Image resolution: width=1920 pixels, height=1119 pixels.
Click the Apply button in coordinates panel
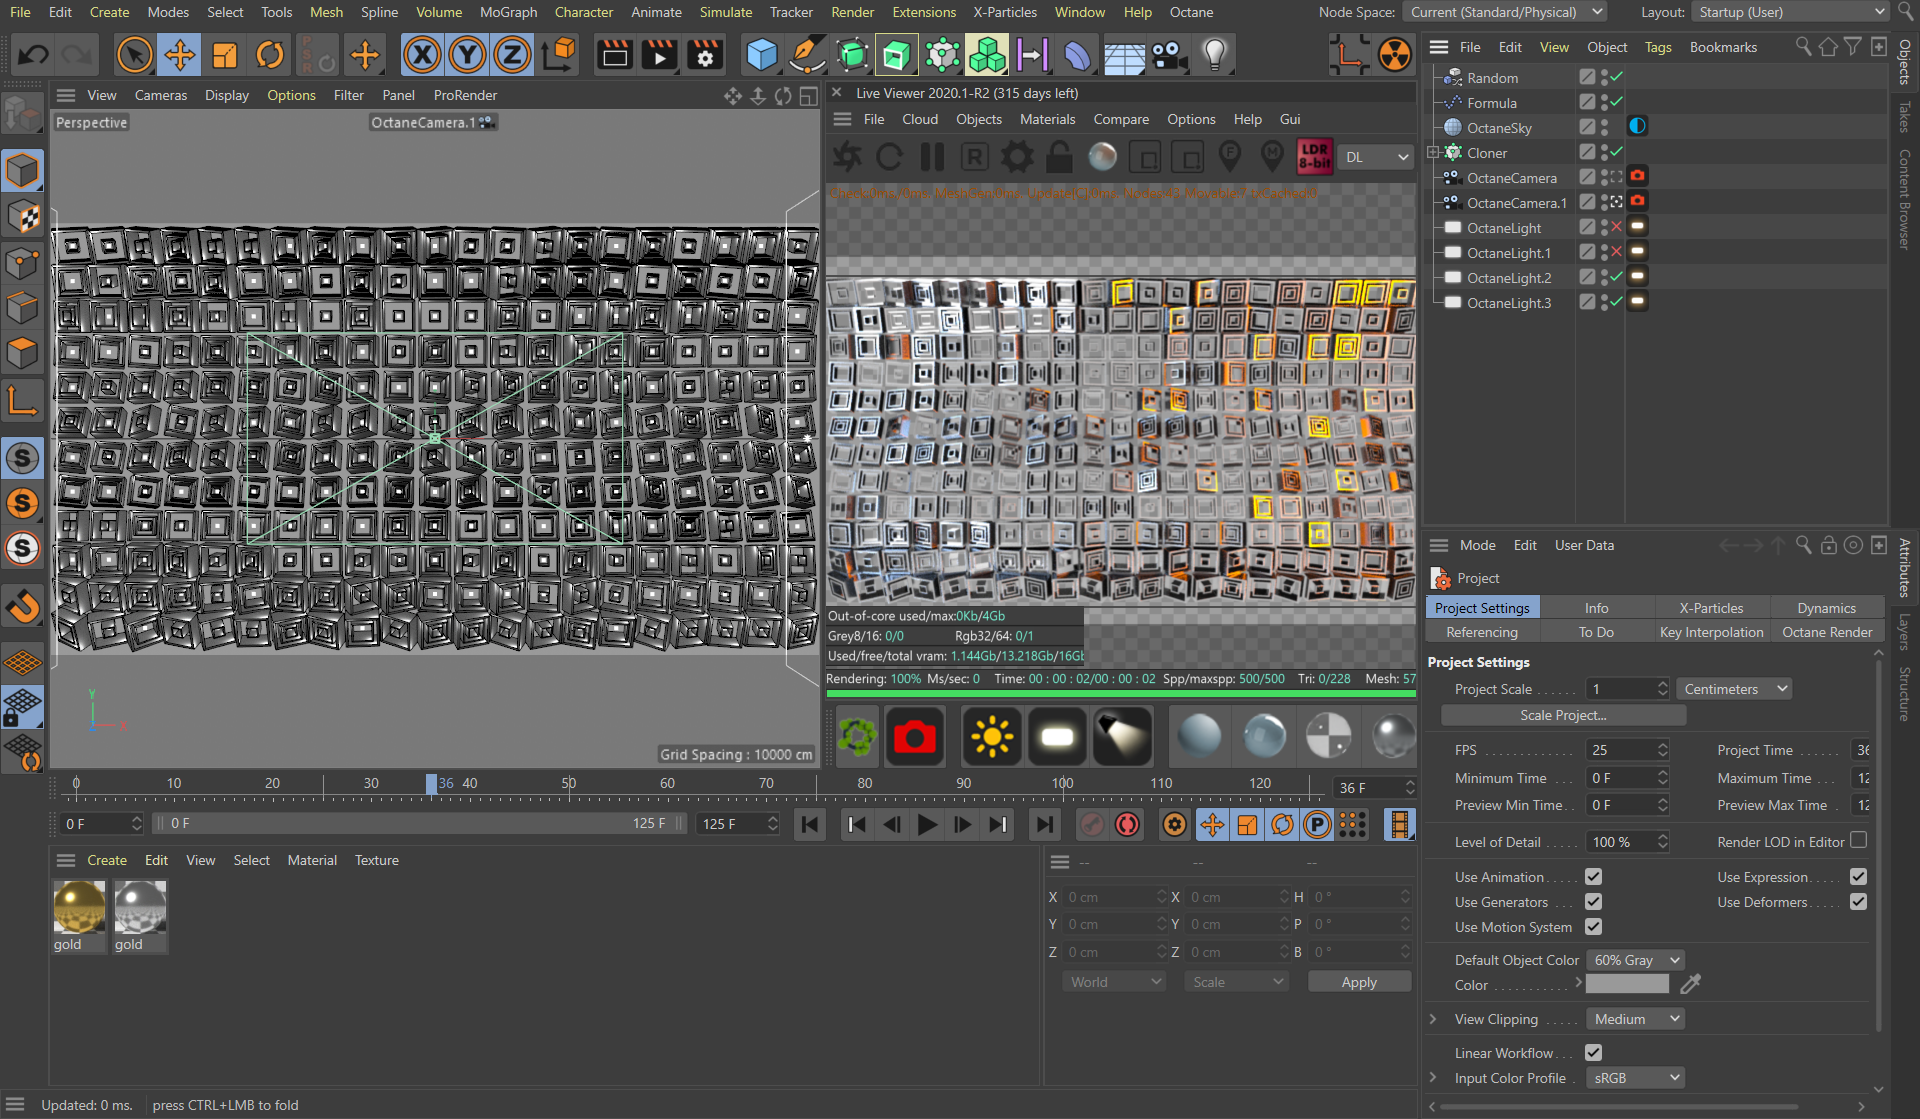[x=1358, y=982]
